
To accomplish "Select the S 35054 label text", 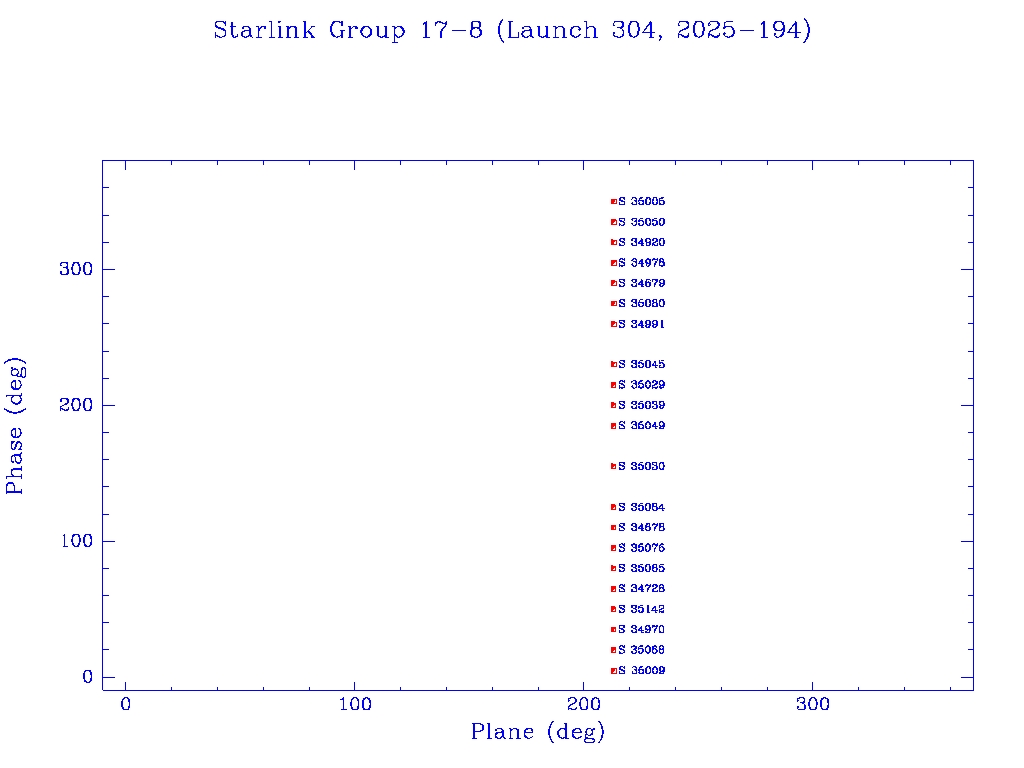I will (x=642, y=507).
